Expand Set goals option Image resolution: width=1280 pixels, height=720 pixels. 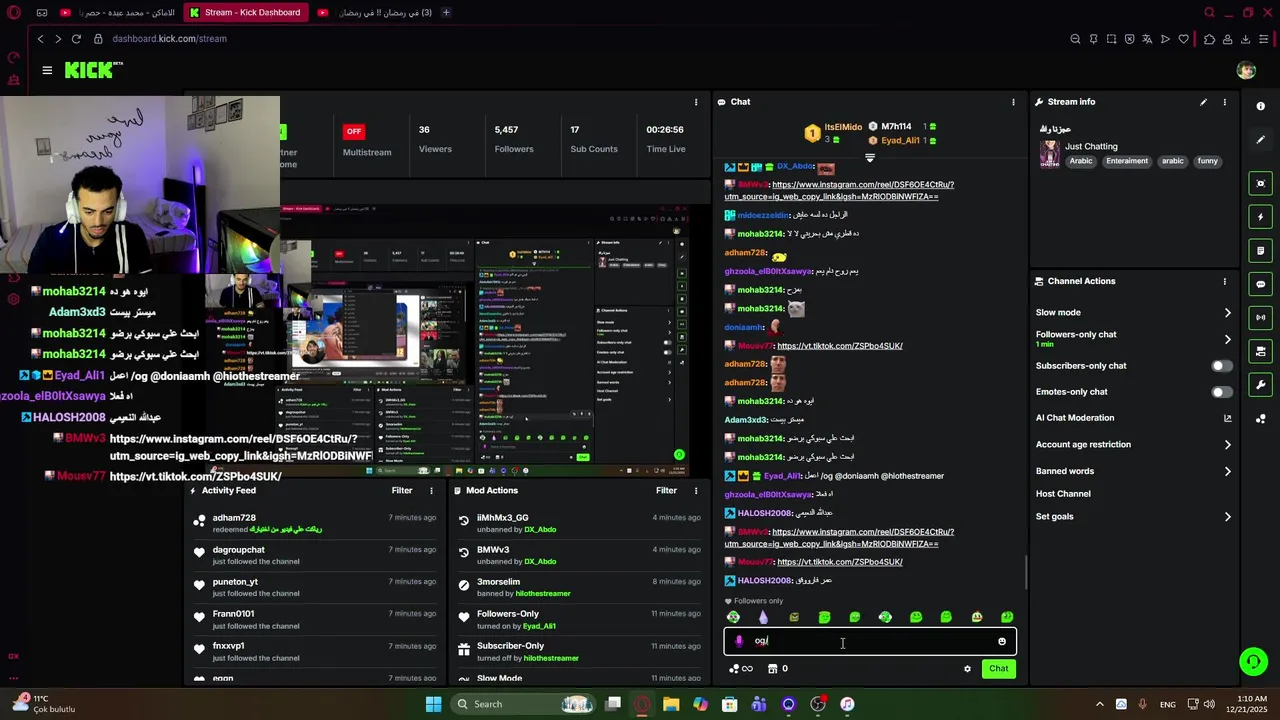click(1133, 517)
